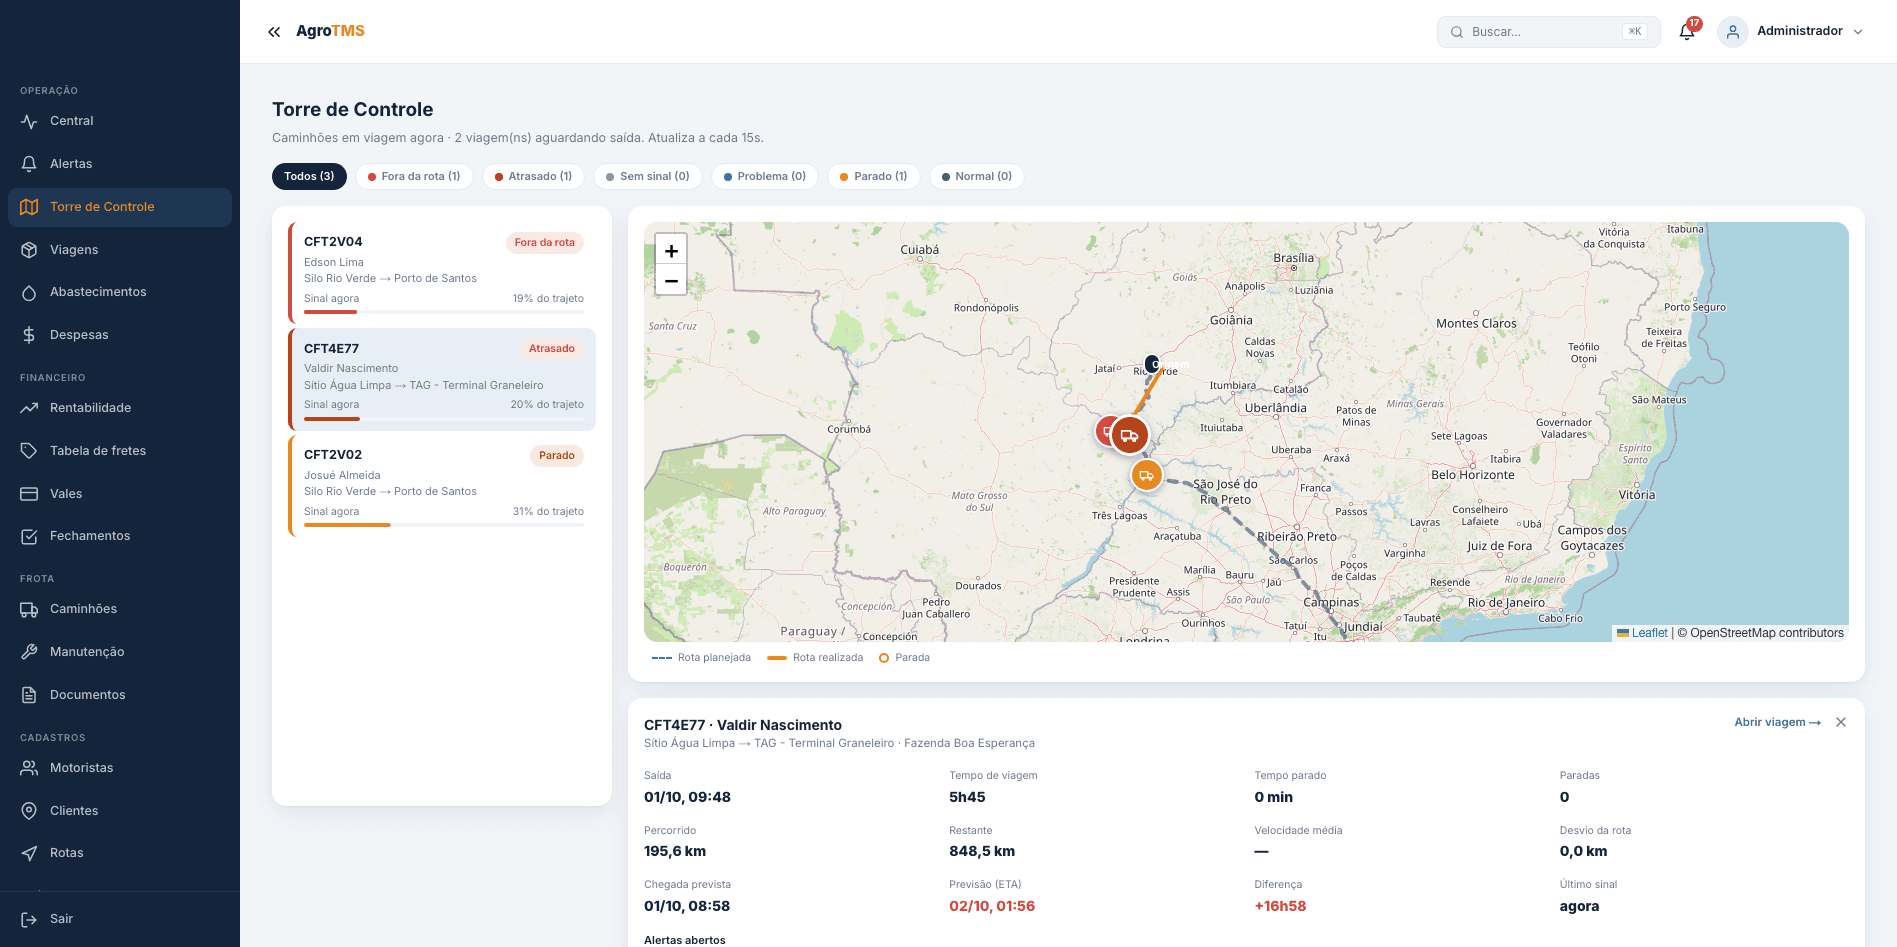Open Alertas bell item in sidebar
The image size is (1897, 947).
point(120,164)
